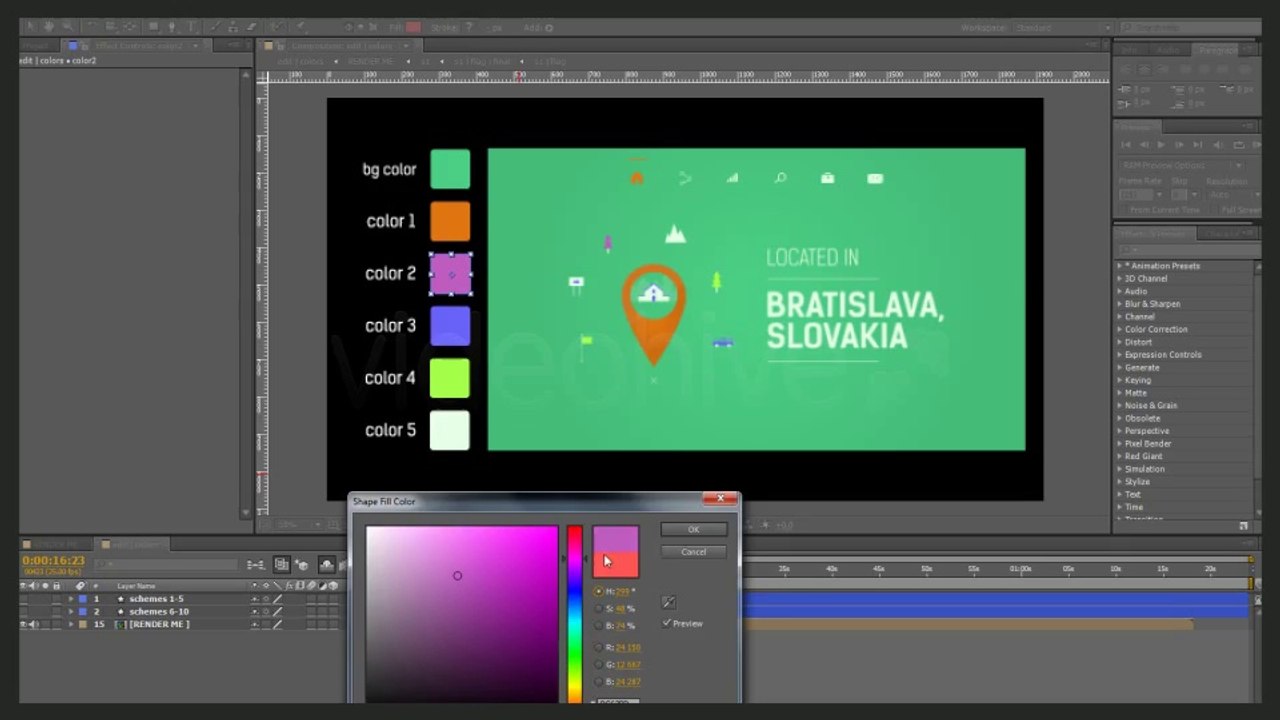Select the R red radio button
The height and width of the screenshot is (720, 1280).
(x=599, y=648)
